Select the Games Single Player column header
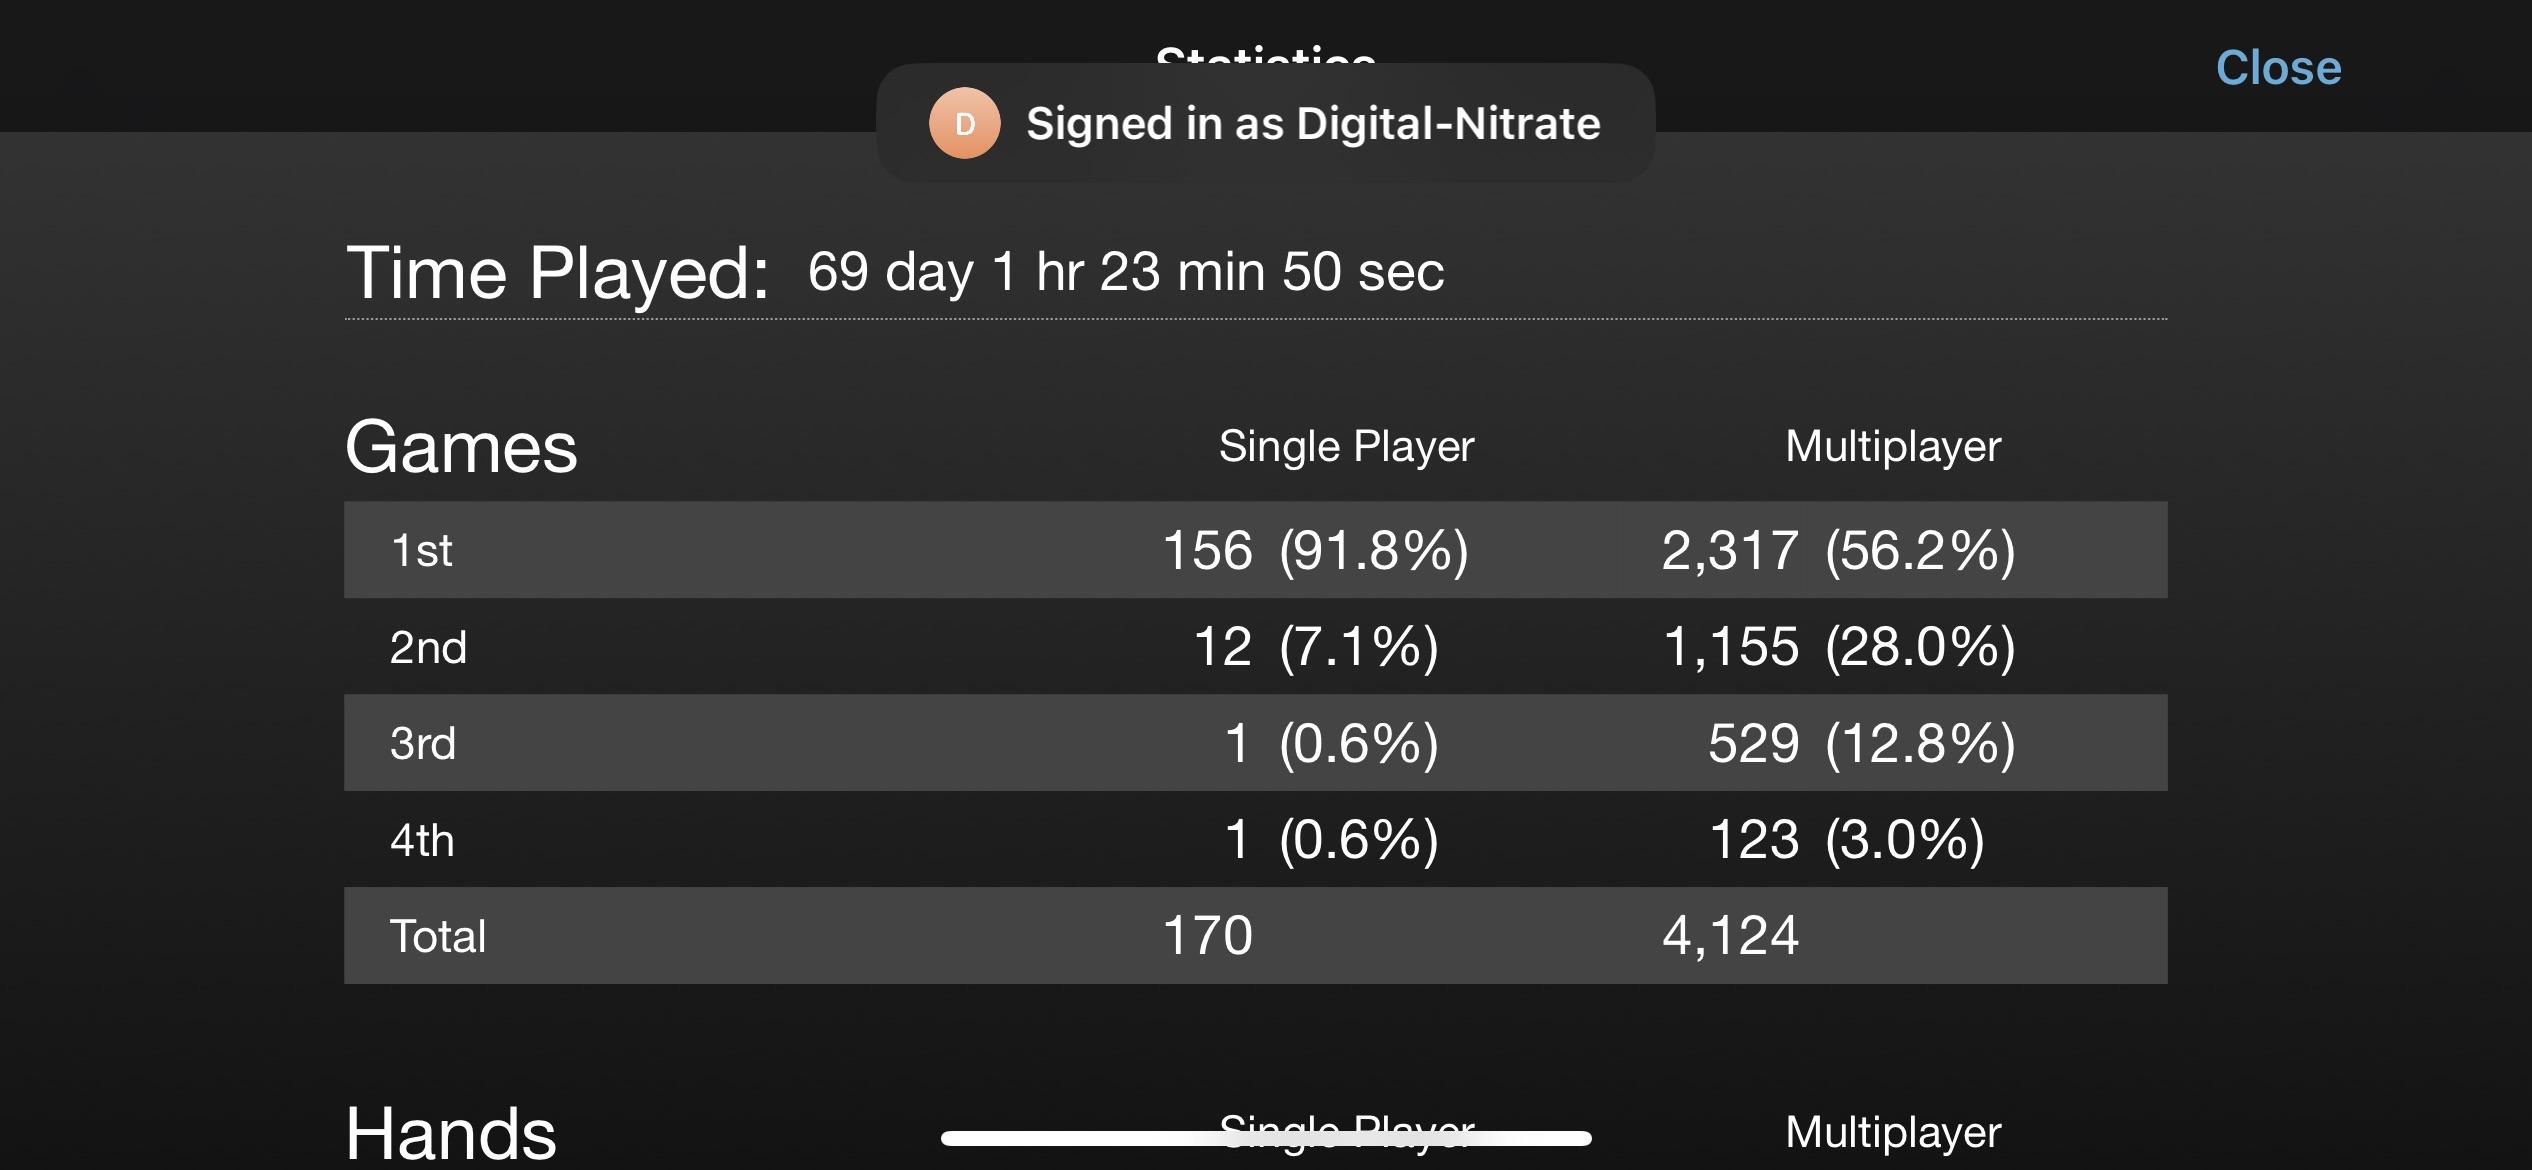 (x=1346, y=446)
